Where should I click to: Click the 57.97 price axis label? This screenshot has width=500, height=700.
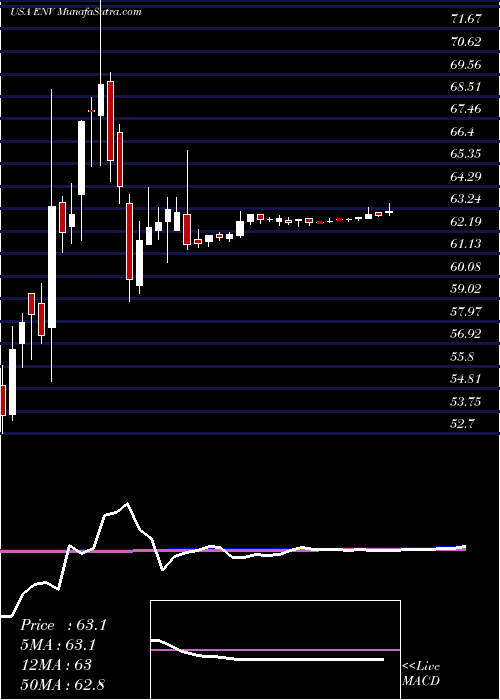pyautogui.click(x=466, y=311)
